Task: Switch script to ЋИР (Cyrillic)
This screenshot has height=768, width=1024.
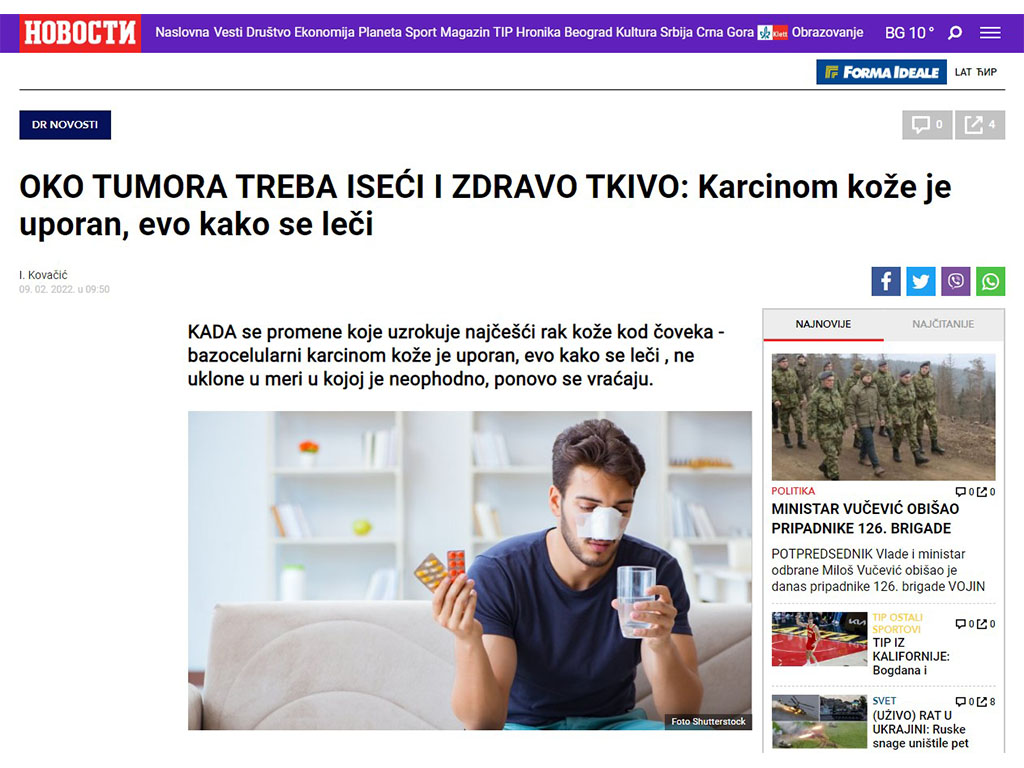Action: pos(987,72)
